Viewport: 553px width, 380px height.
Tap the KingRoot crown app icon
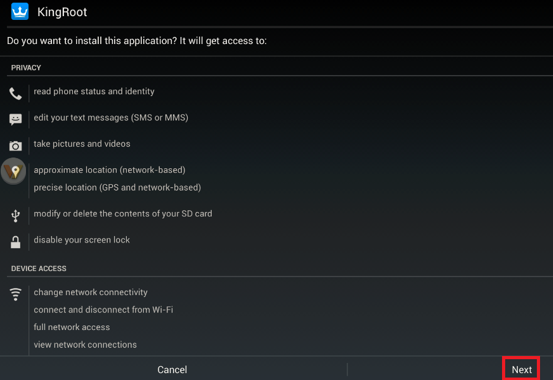click(x=20, y=11)
